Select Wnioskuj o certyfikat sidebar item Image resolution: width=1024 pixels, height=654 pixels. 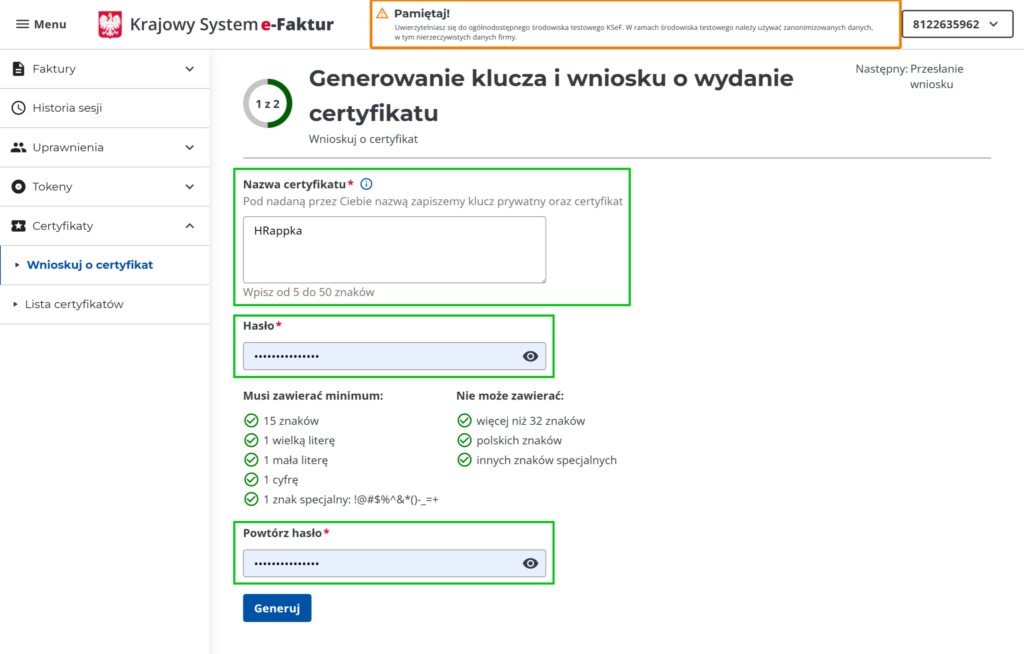tap(90, 265)
